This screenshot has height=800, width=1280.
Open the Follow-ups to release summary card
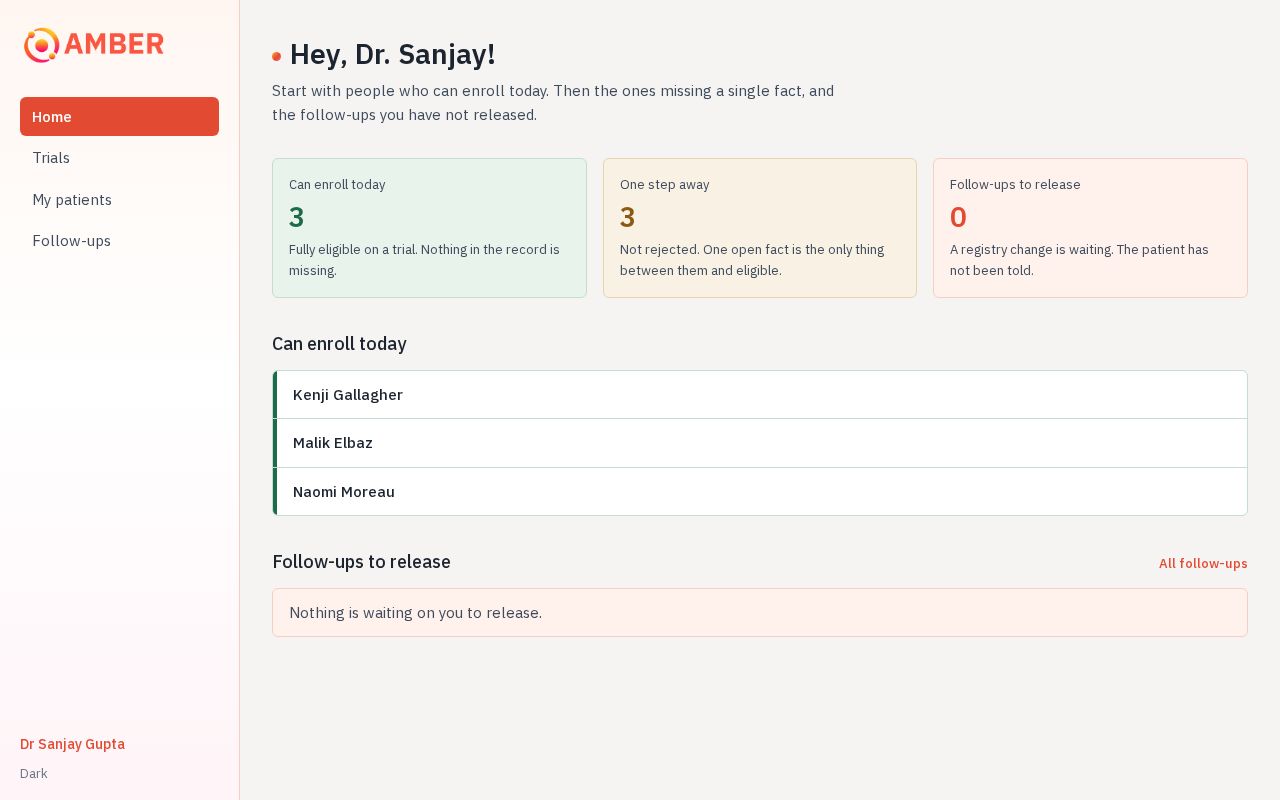[1090, 228]
